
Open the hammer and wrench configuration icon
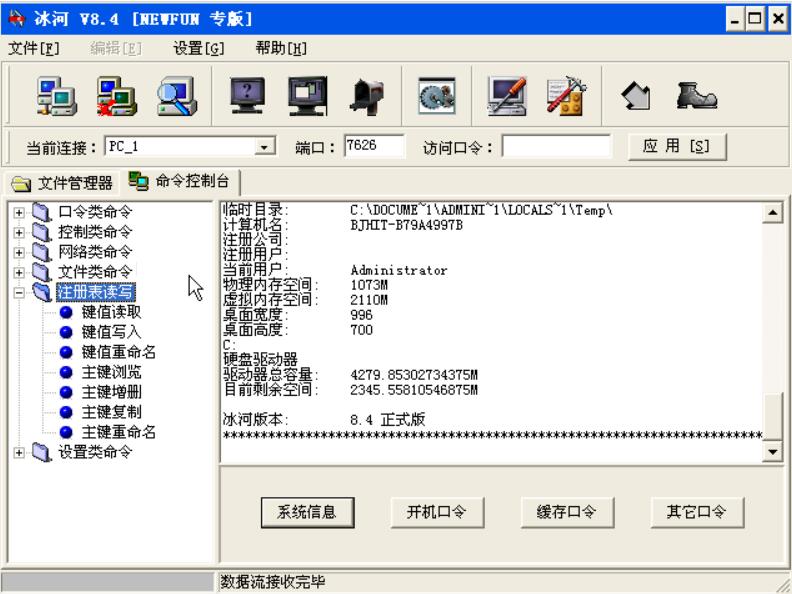[x=566, y=95]
